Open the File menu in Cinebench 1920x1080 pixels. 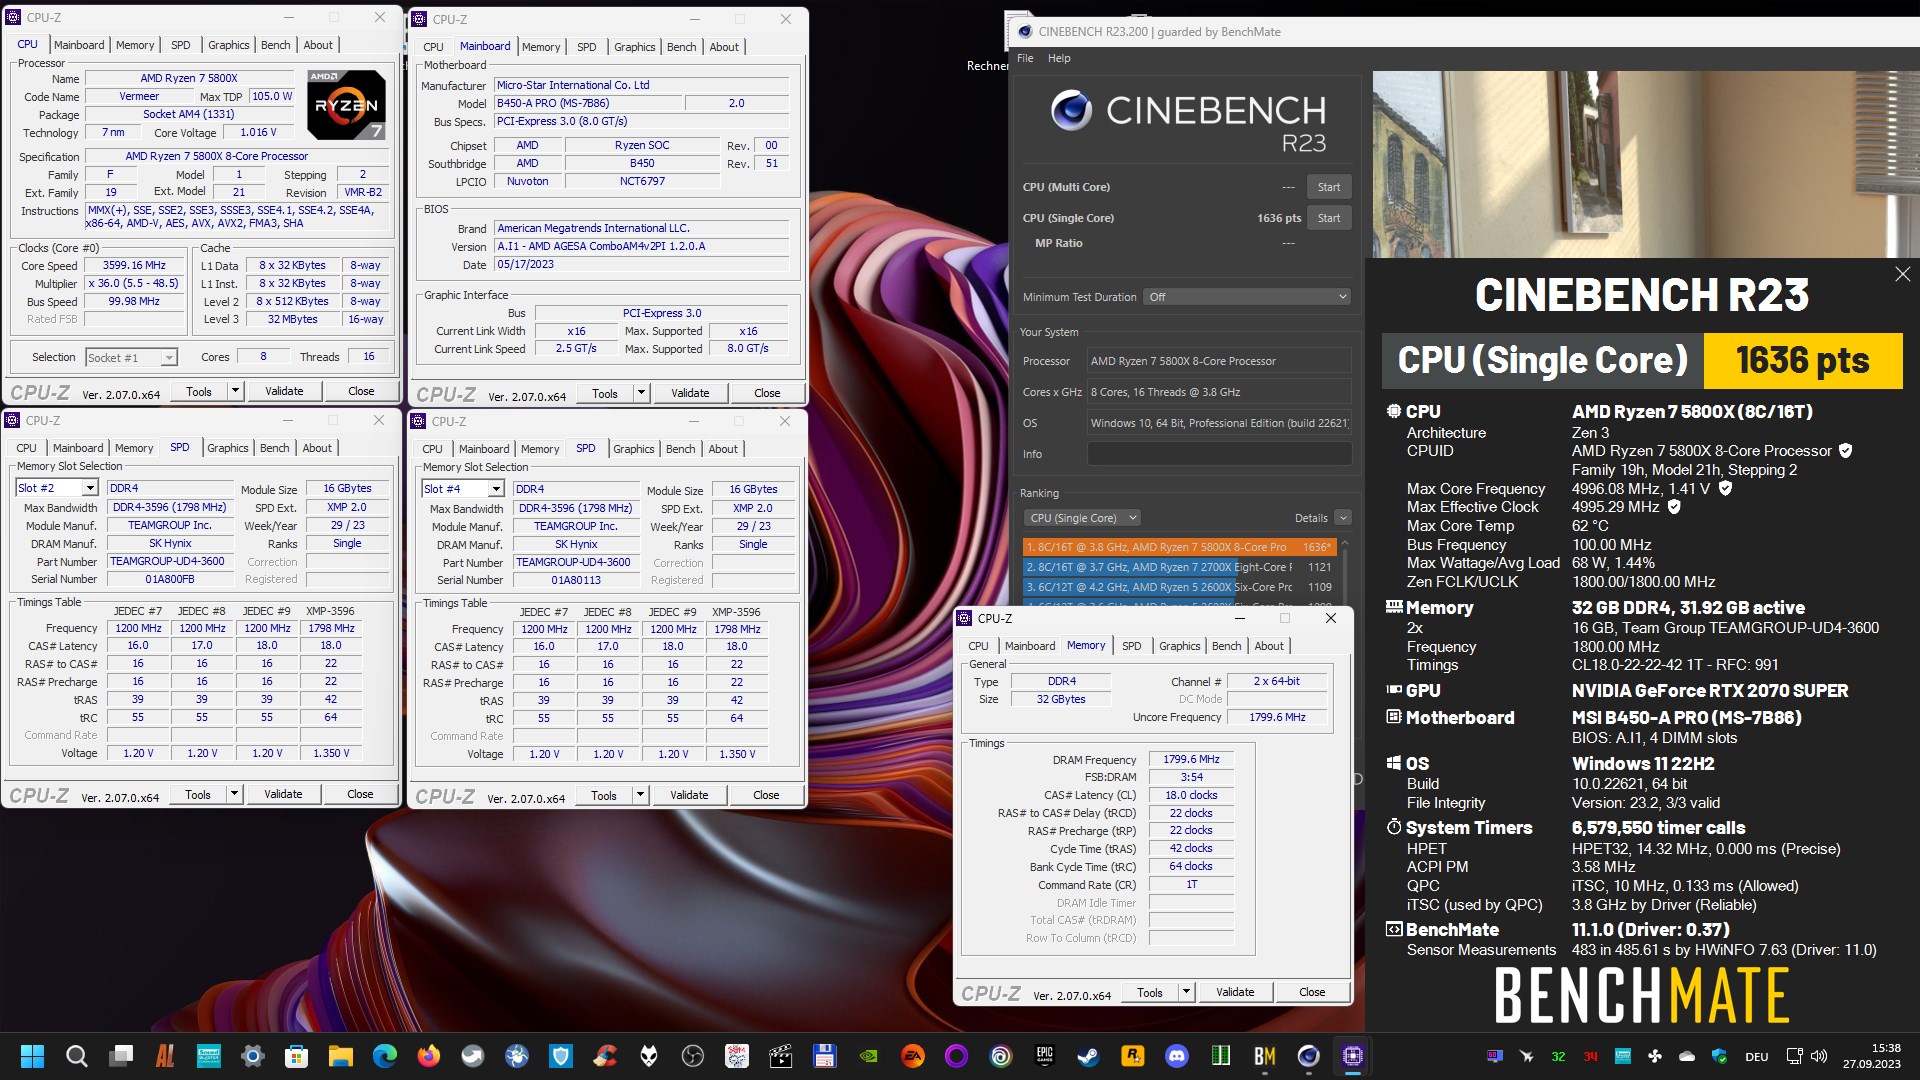[1025, 58]
